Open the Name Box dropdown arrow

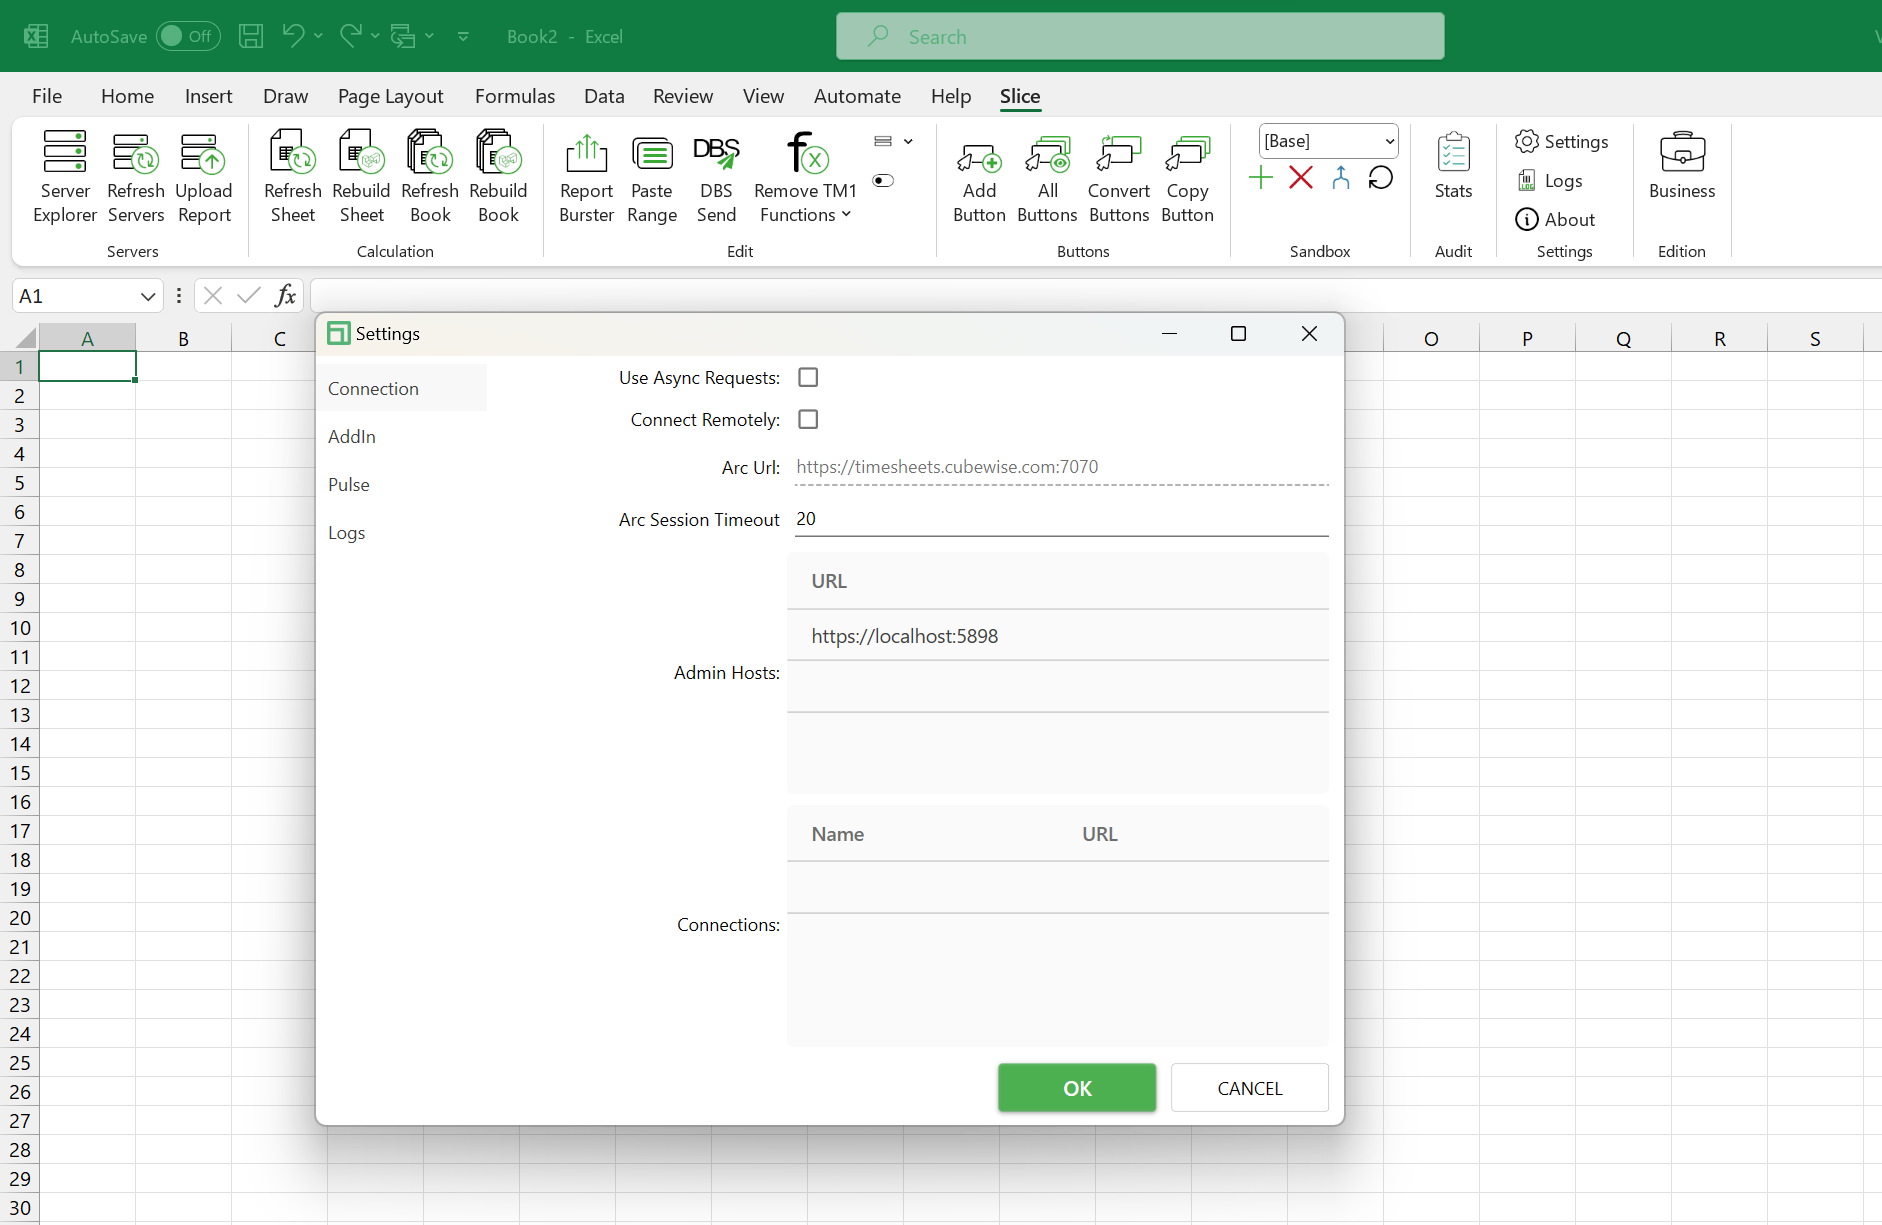pyautogui.click(x=147, y=296)
